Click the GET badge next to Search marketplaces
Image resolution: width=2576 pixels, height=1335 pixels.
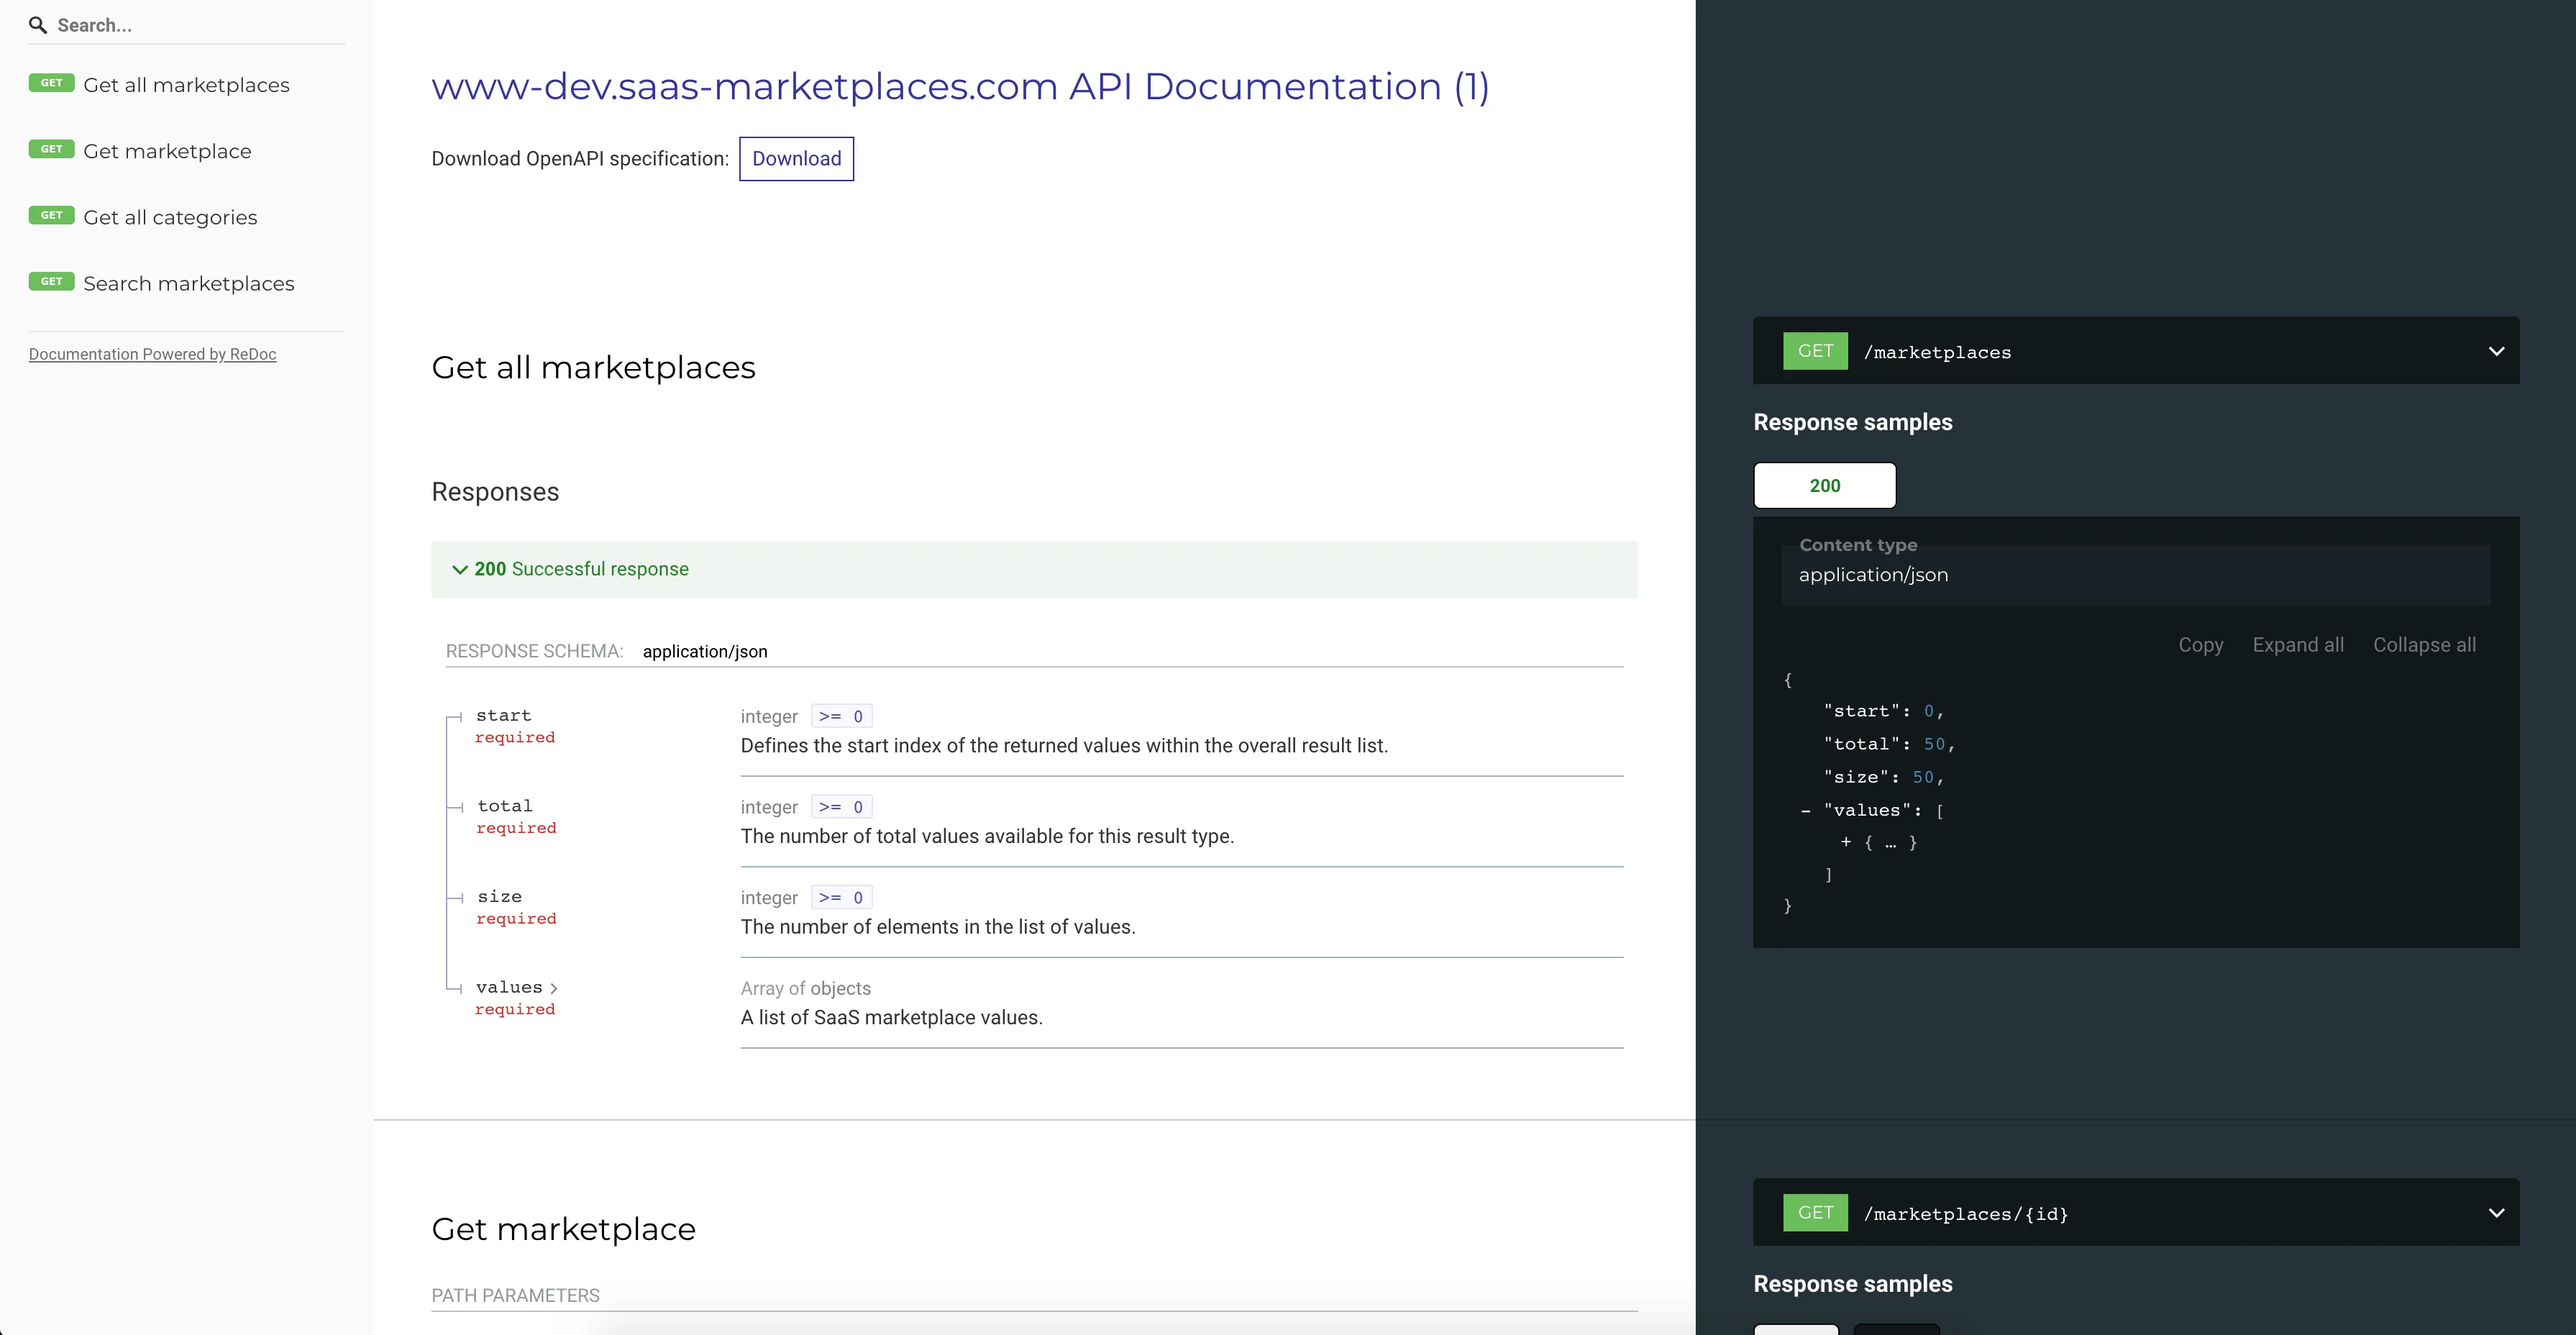(x=52, y=281)
